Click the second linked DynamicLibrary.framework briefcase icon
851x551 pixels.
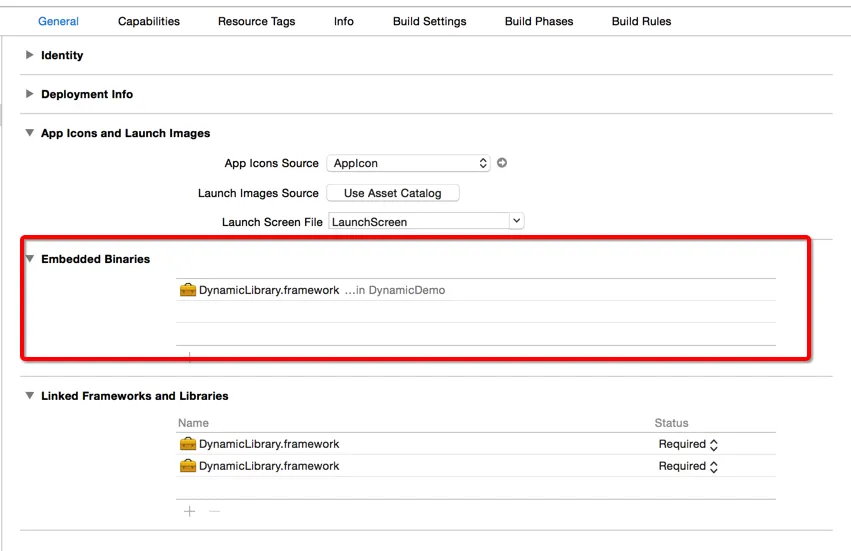[188, 466]
